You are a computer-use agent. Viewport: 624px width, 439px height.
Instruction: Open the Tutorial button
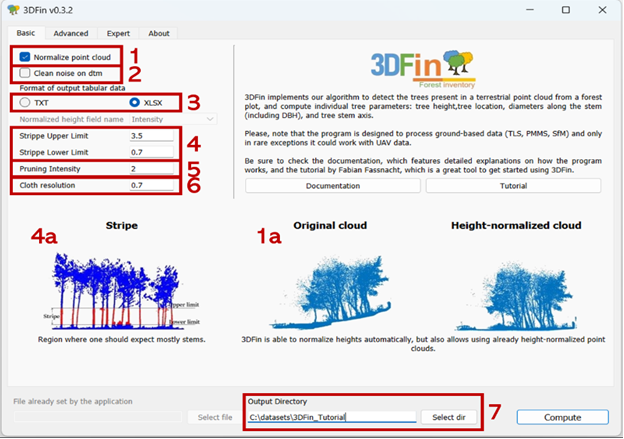coord(513,186)
